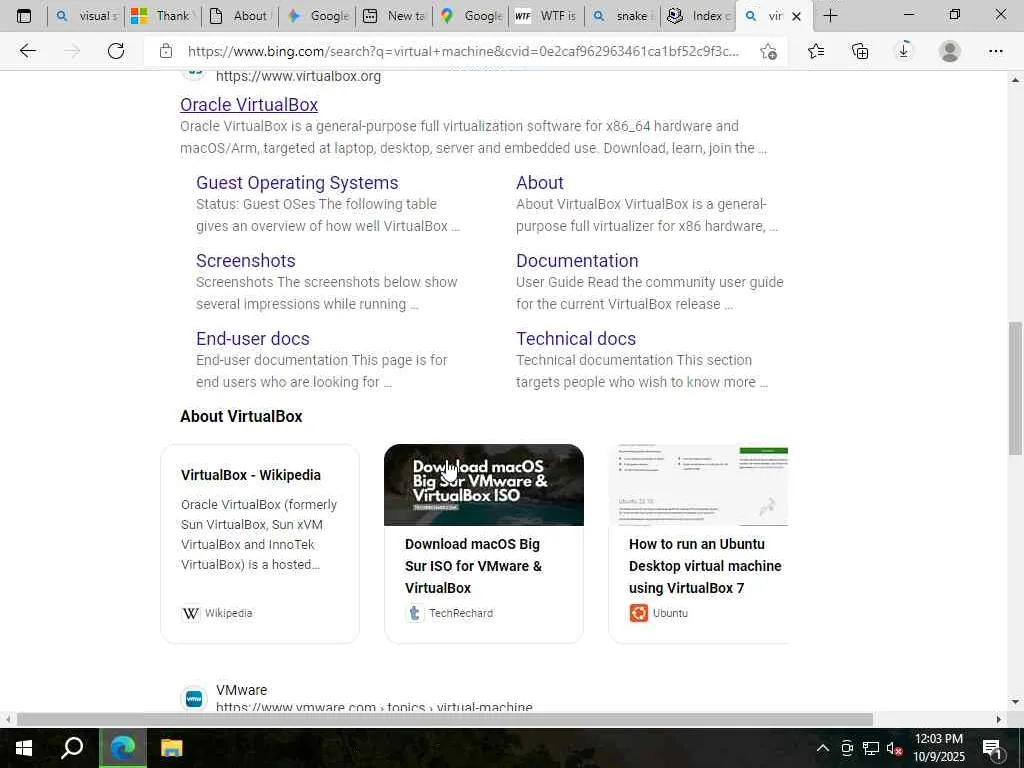Refresh the Bing search page

pos(116,51)
